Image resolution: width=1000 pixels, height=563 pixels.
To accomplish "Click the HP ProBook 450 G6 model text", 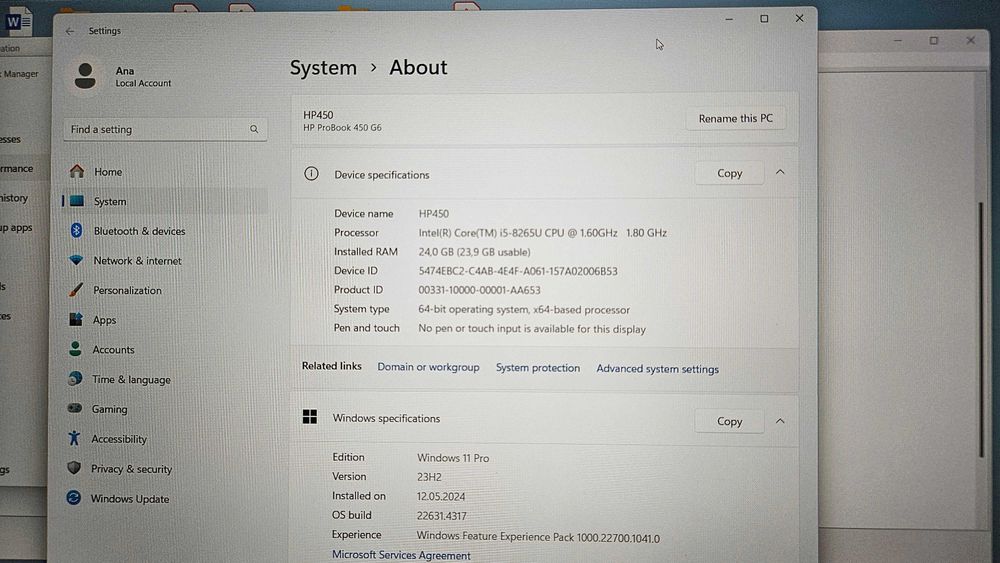I will (x=342, y=128).
